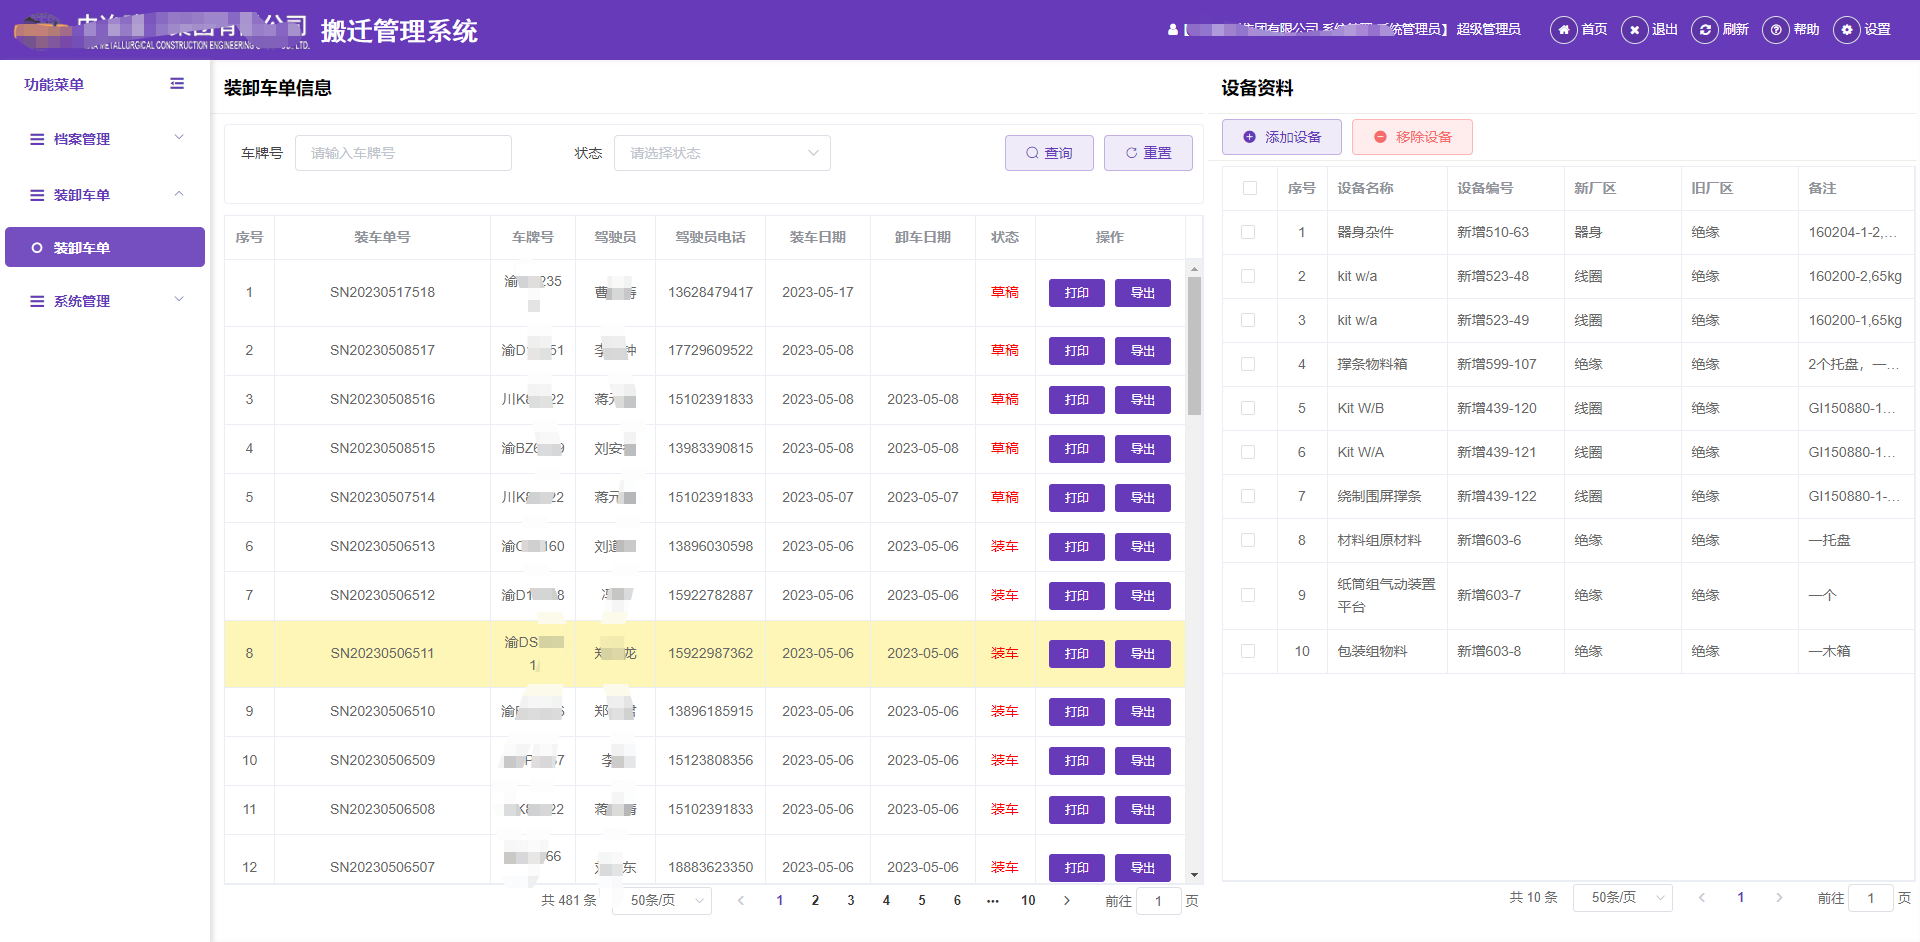Check the box for 绕制围屏撑条 row
Screen dimensions: 1920x942
[x=1248, y=496]
